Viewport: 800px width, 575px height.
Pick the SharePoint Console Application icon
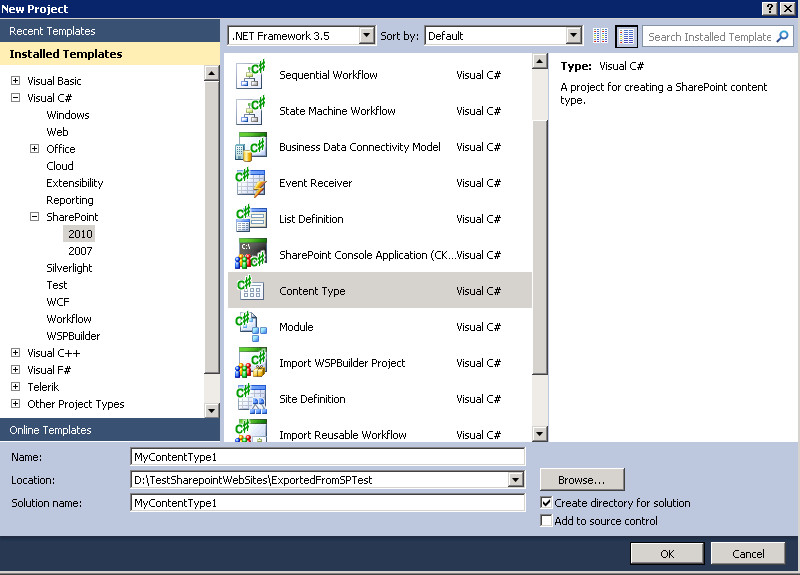click(x=251, y=255)
